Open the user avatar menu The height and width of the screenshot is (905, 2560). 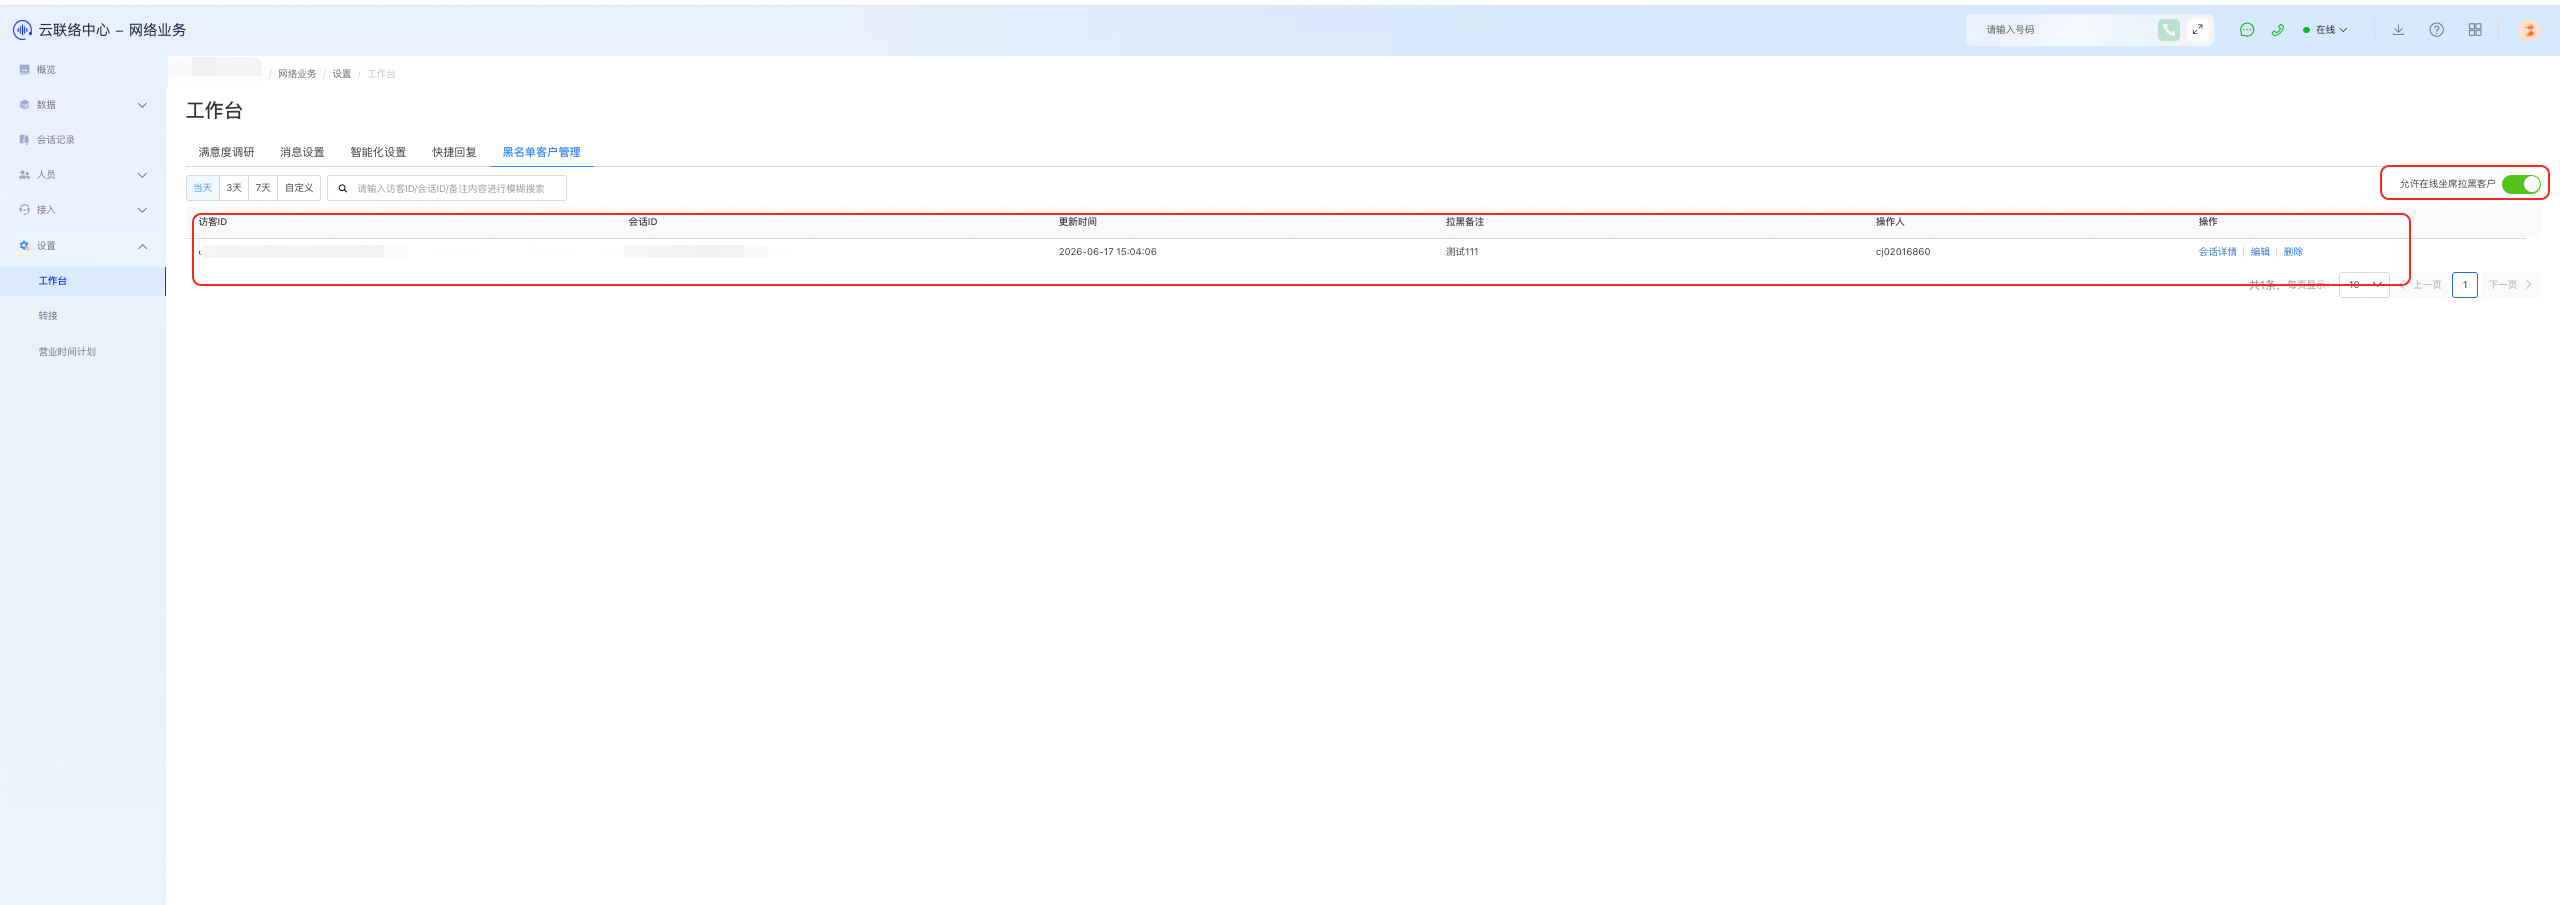(2529, 30)
